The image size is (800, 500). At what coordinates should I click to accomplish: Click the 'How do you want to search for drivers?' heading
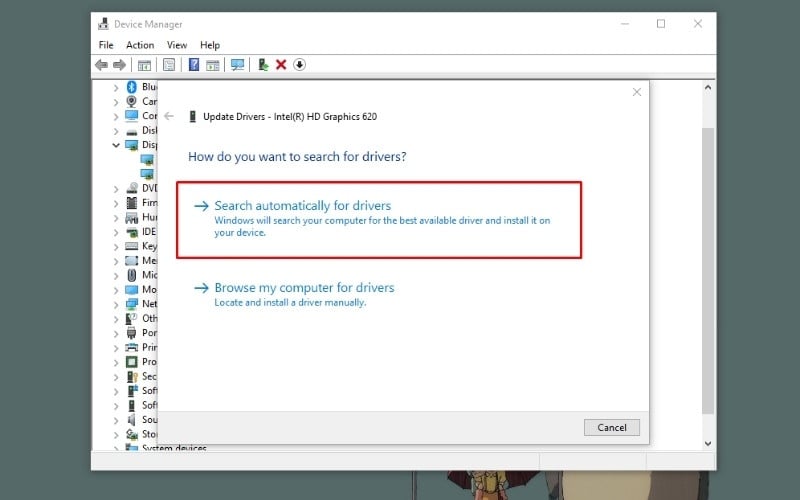coord(297,157)
